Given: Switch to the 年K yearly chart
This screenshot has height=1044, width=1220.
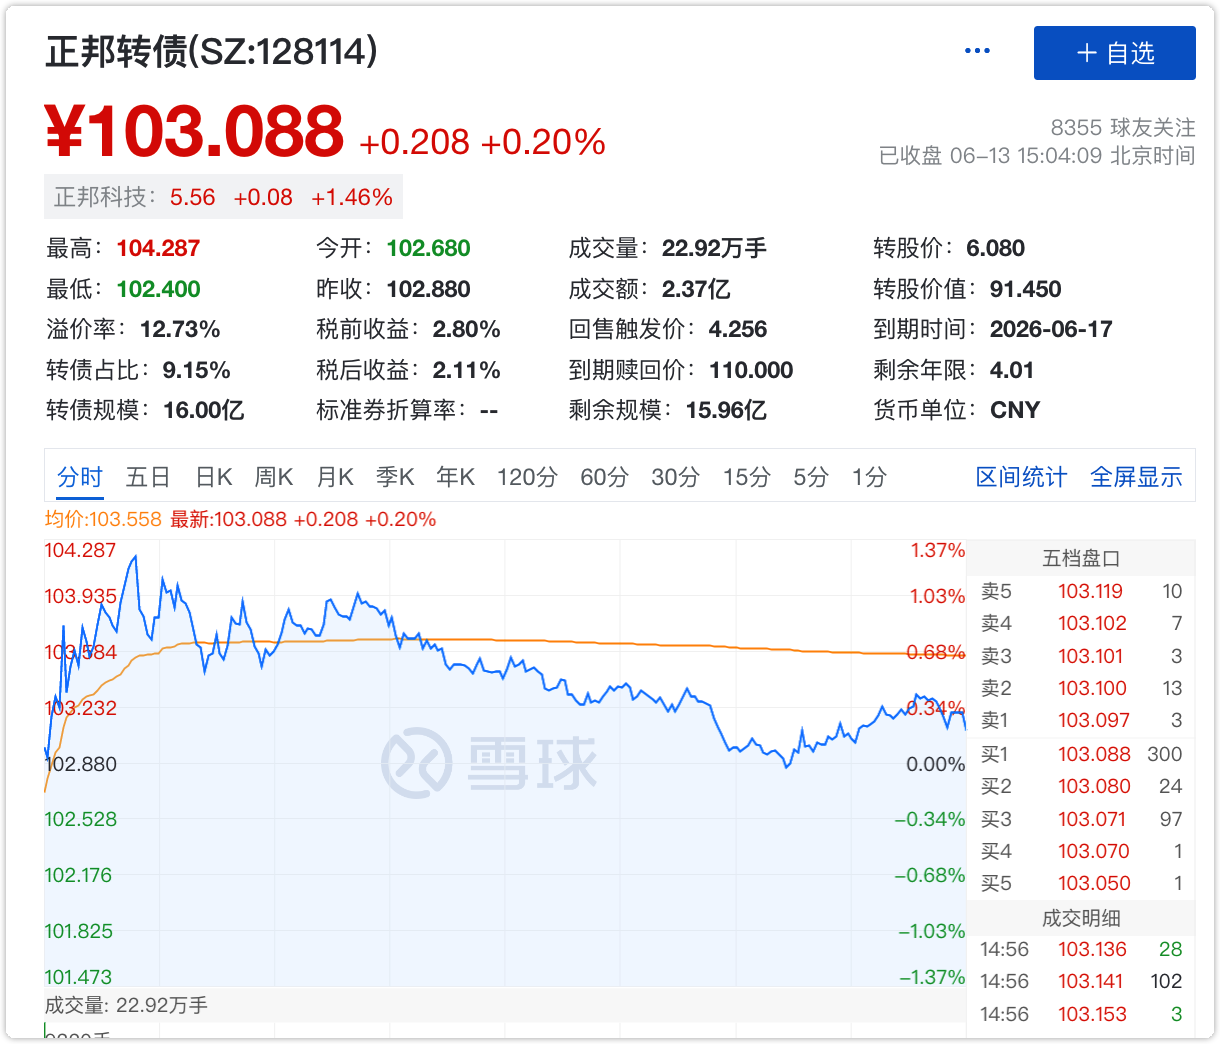Looking at the screenshot, I should pos(455,478).
